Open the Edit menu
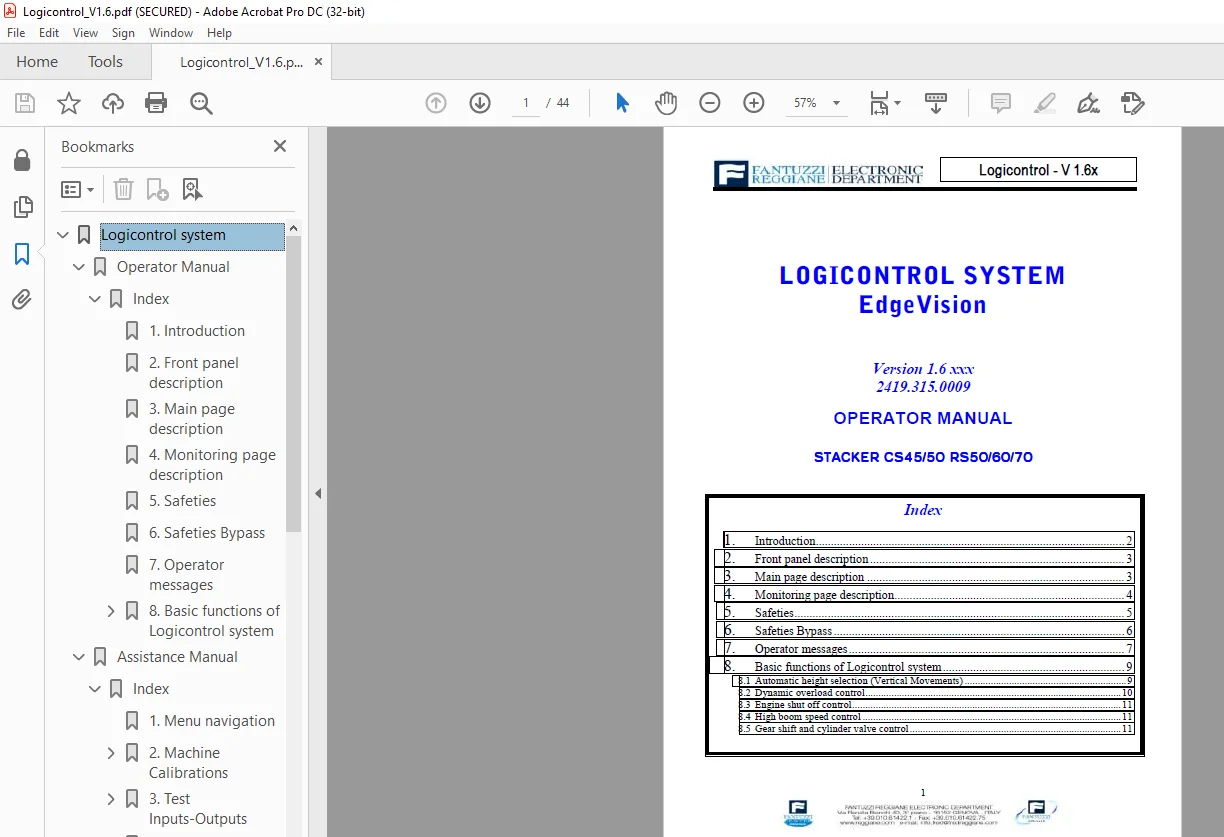The height and width of the screenshot is (837, 1224). (x=49, y=33)
